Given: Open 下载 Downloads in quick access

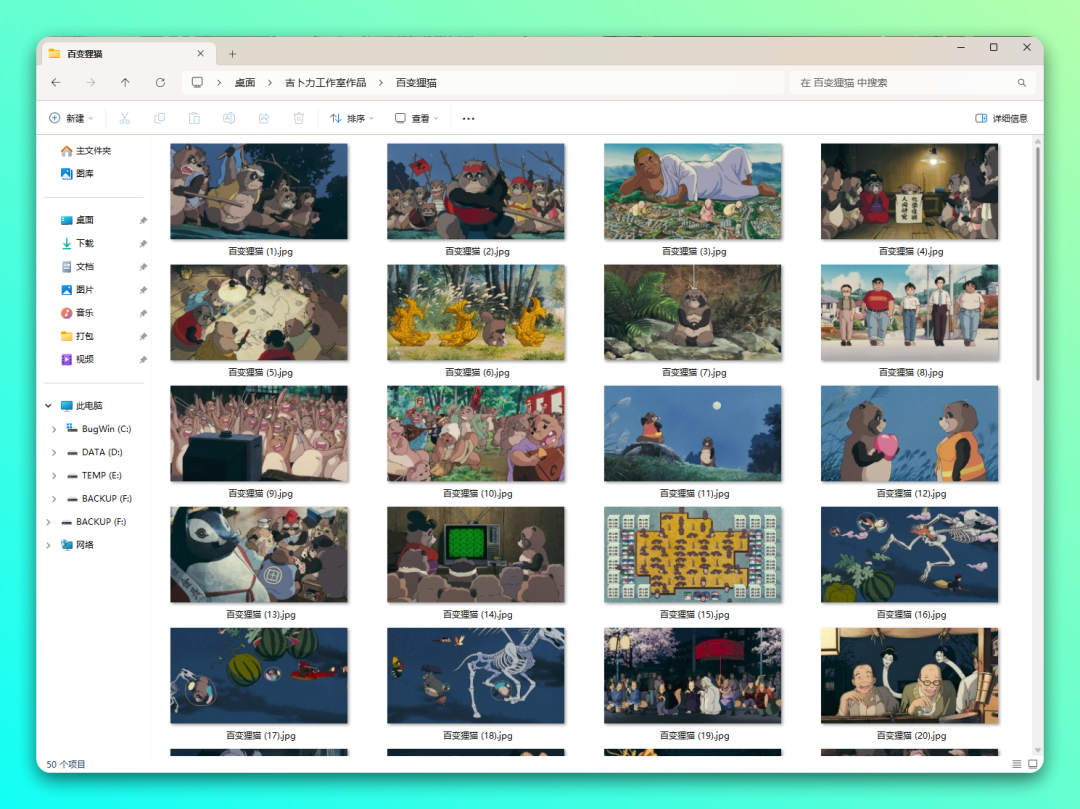Looking at the screenshot, I should (77, 243).
